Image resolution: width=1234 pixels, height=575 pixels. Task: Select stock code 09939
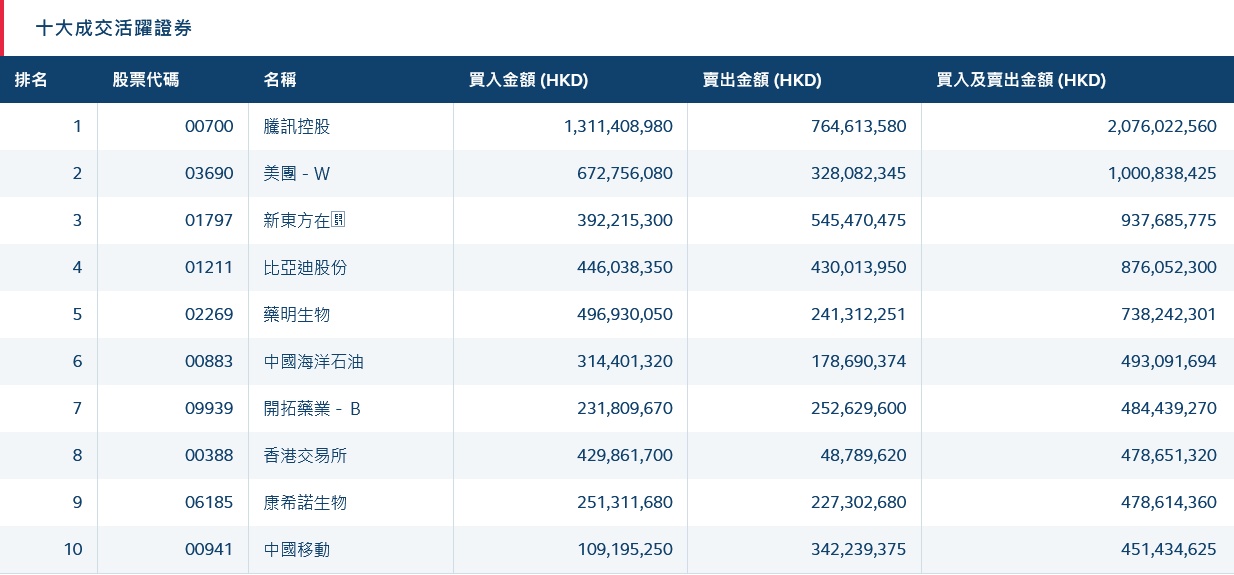click(x=209, y=408)
